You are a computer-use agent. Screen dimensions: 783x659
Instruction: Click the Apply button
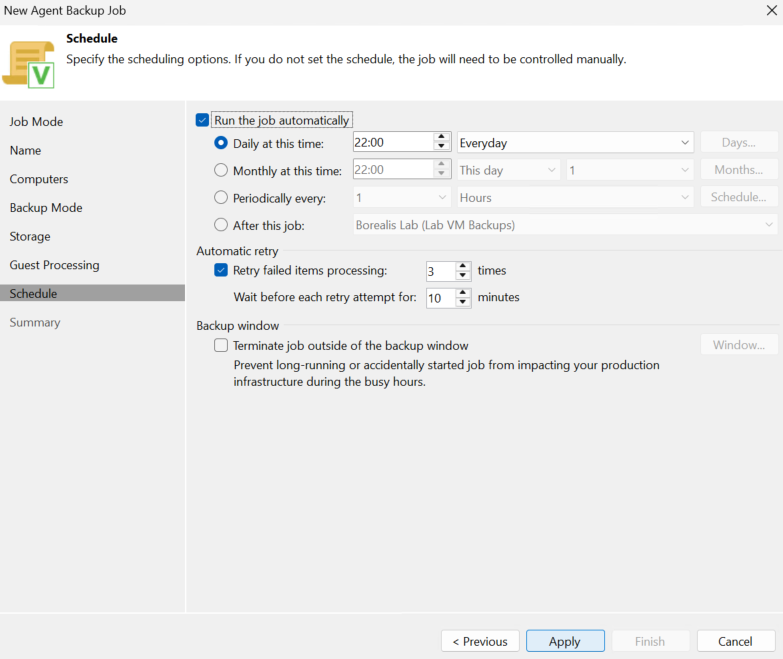(565, 641)
